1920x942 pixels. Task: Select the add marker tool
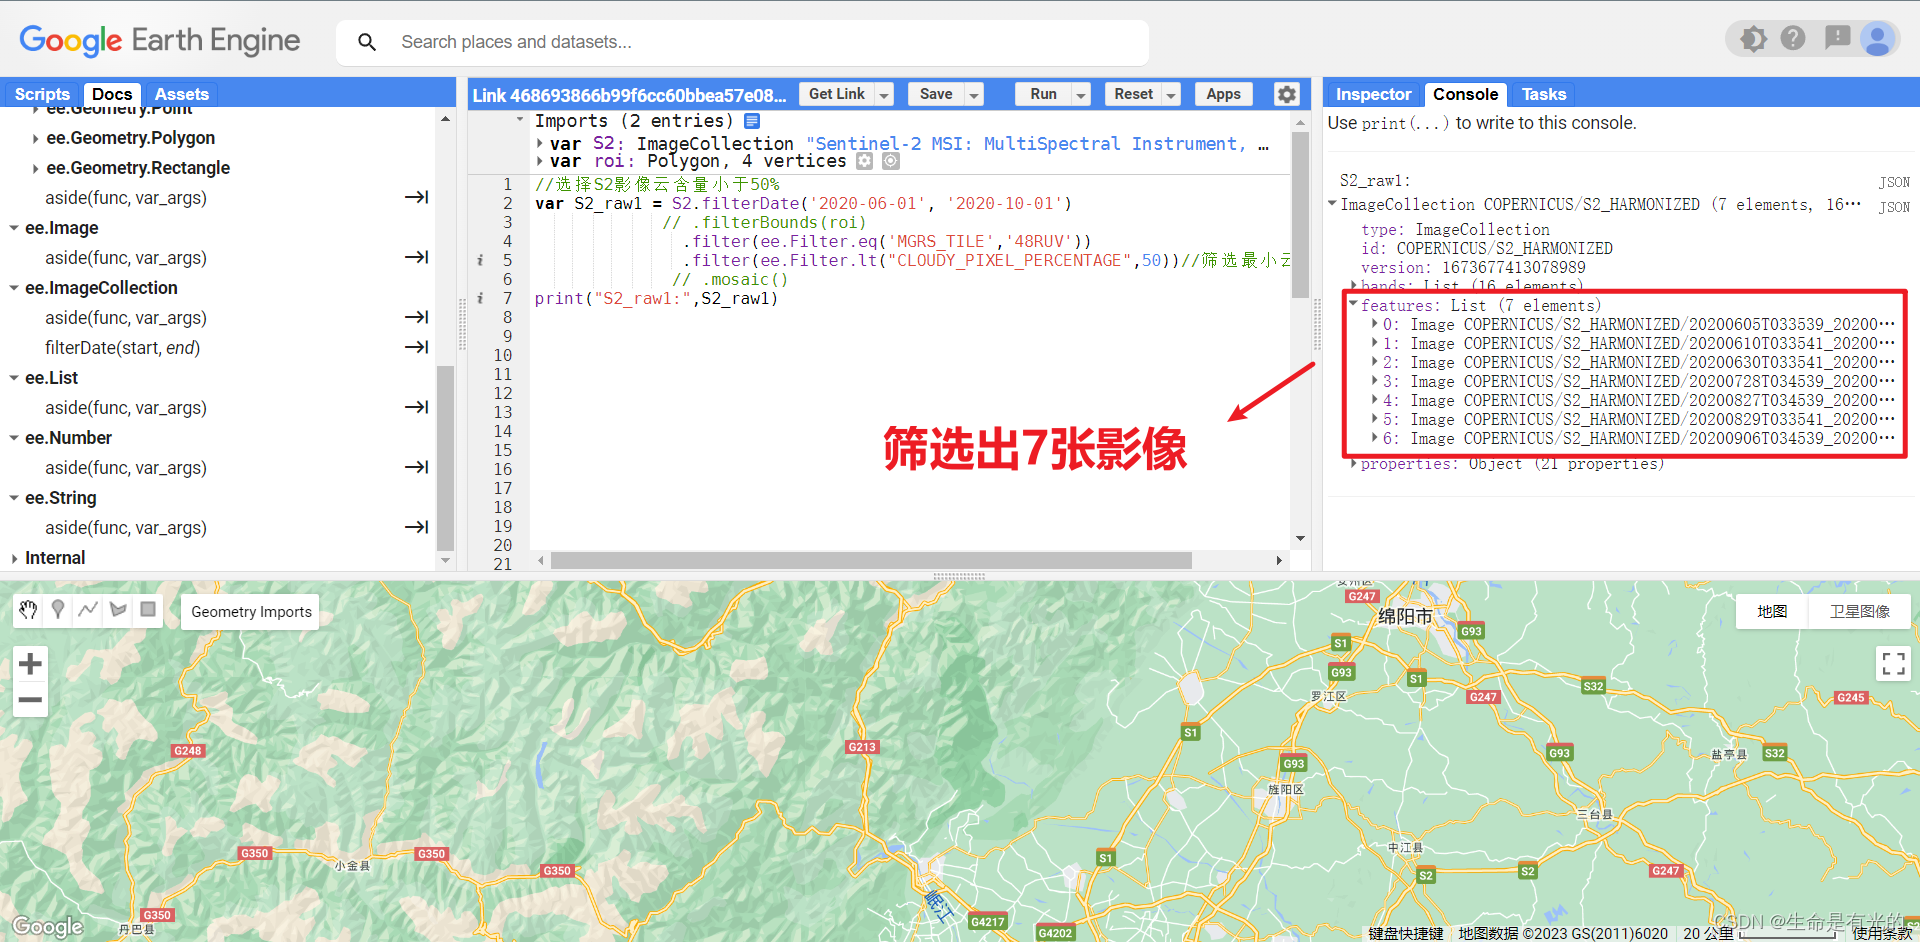[58, 610]
